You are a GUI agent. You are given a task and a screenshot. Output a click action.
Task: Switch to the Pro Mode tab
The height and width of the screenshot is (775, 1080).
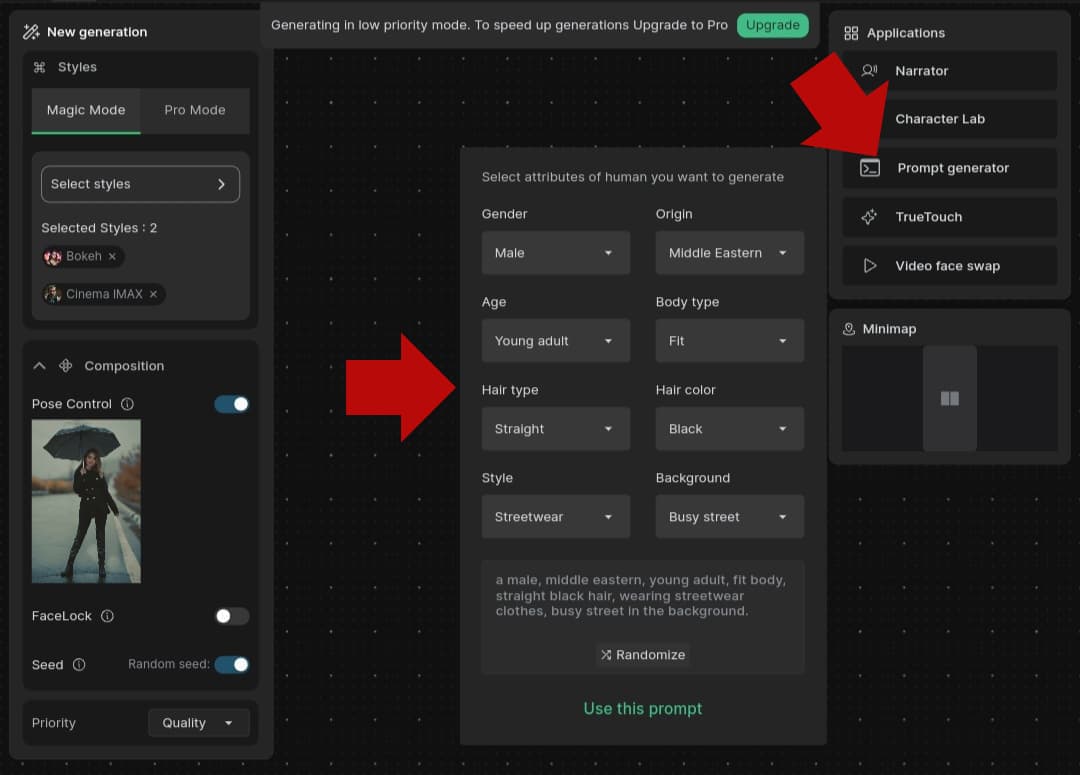(195, 110)
